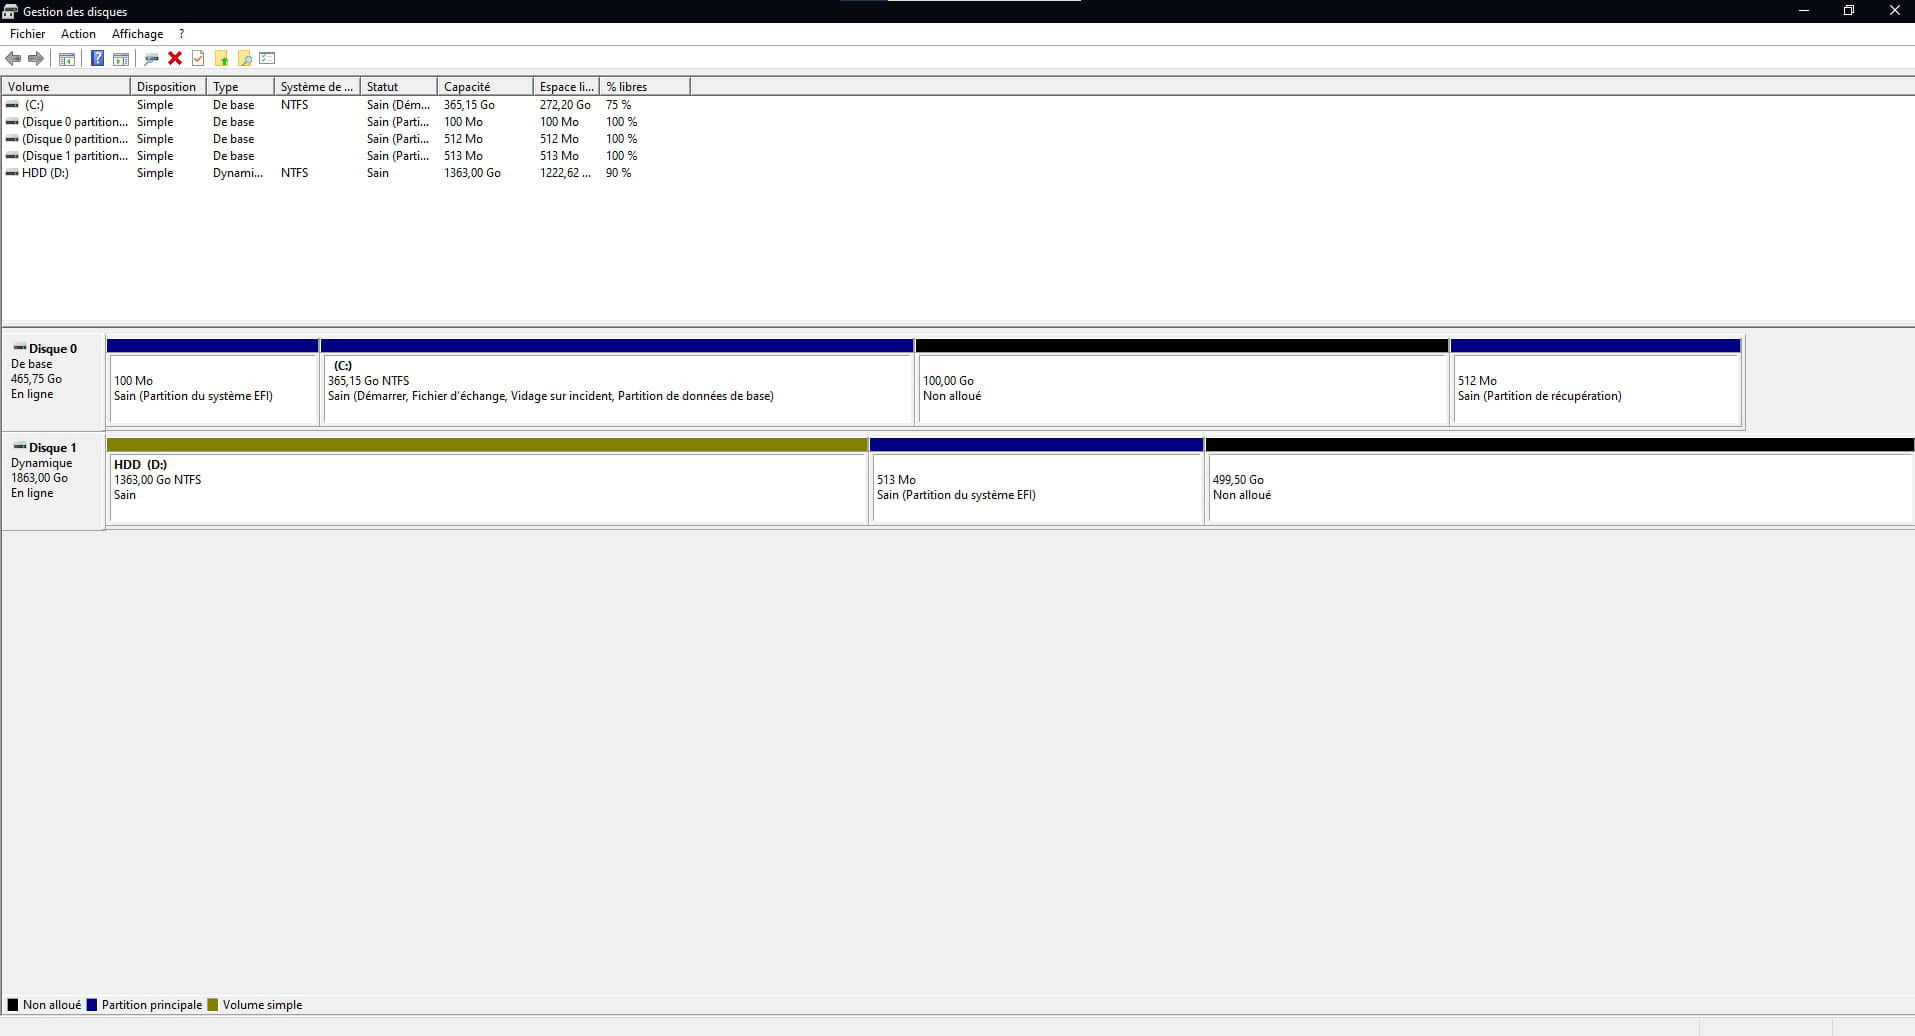Toggle the action pane toolbar icon
The image size is (1915, 1036).
120,59
